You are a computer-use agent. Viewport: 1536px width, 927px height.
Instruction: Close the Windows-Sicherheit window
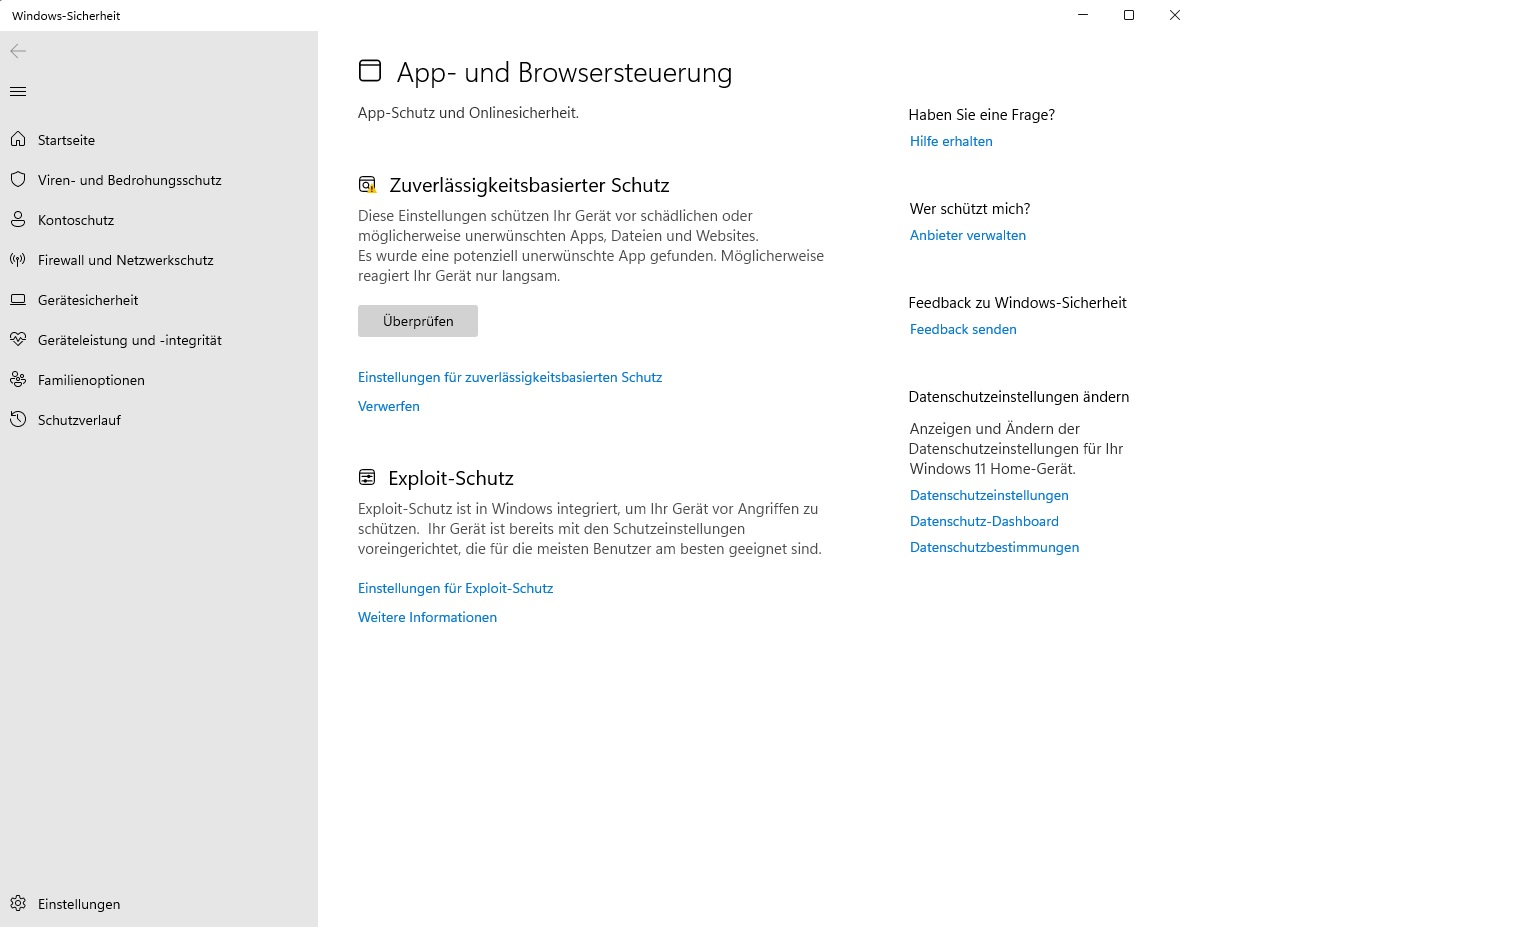click(x=1175, y=15)
